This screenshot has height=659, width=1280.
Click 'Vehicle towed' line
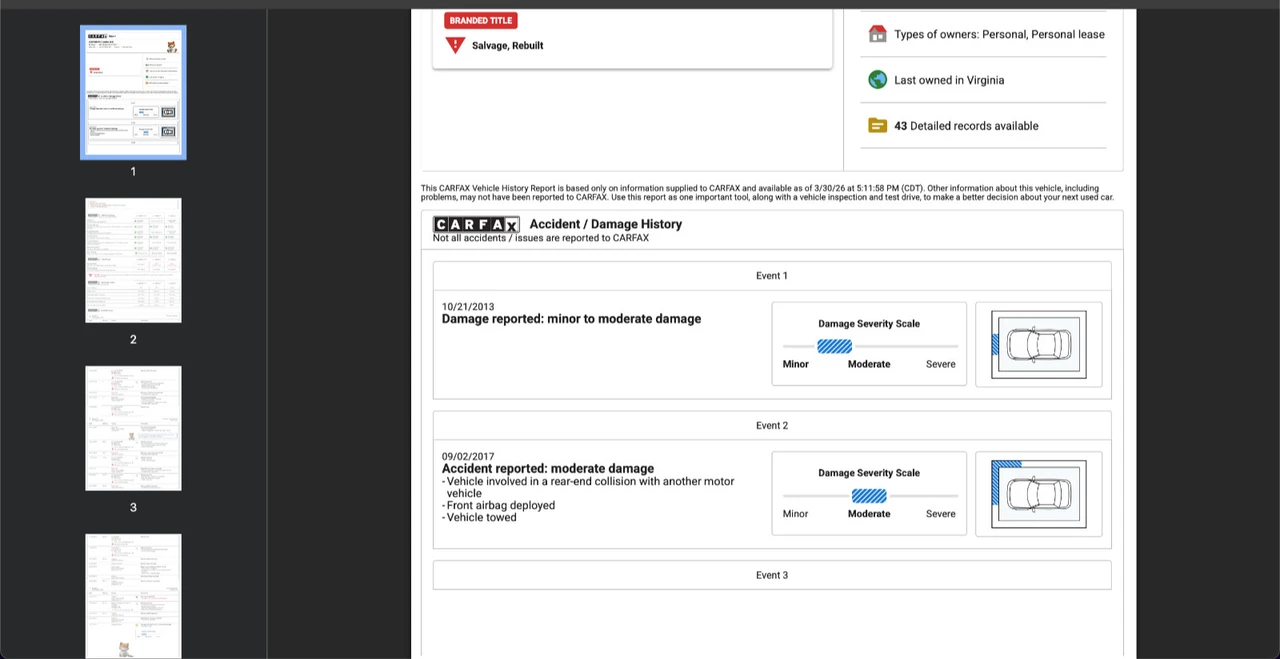(480, 517)
